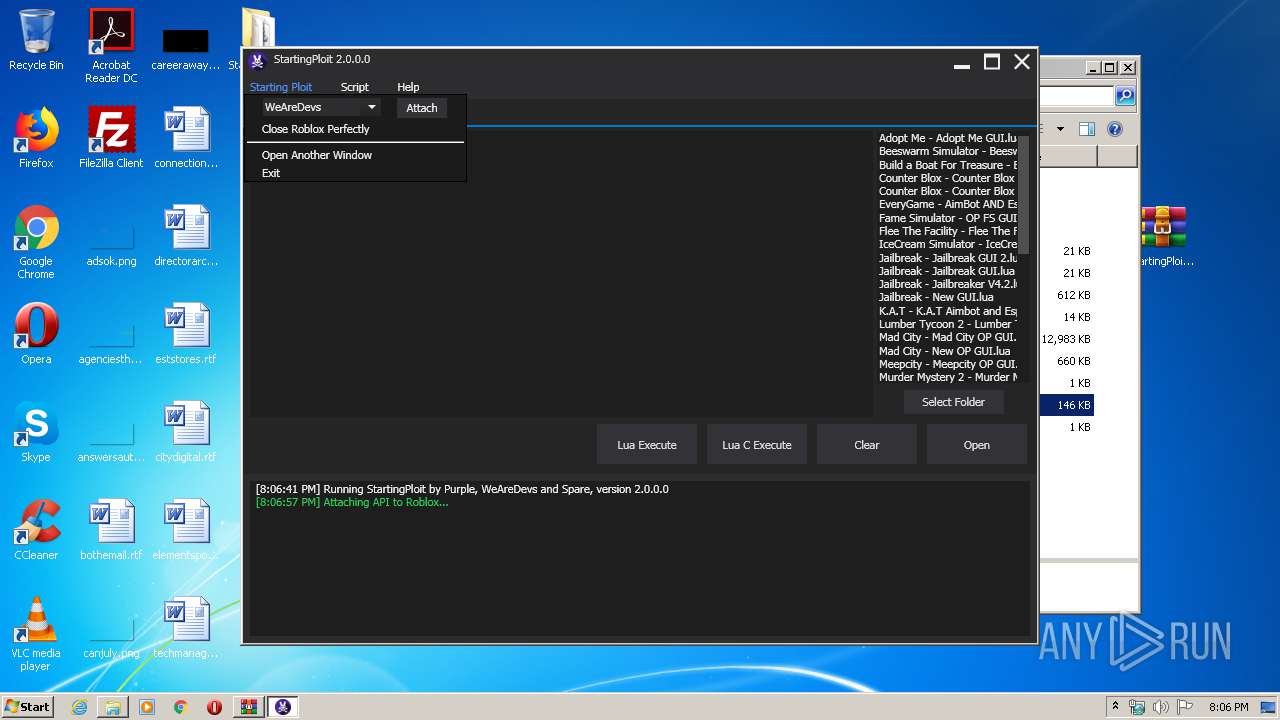The height and width of the screenshot is (720, 1280).
Task: Select canjuly.png file on desktop
Action: [x=111, y=635]
